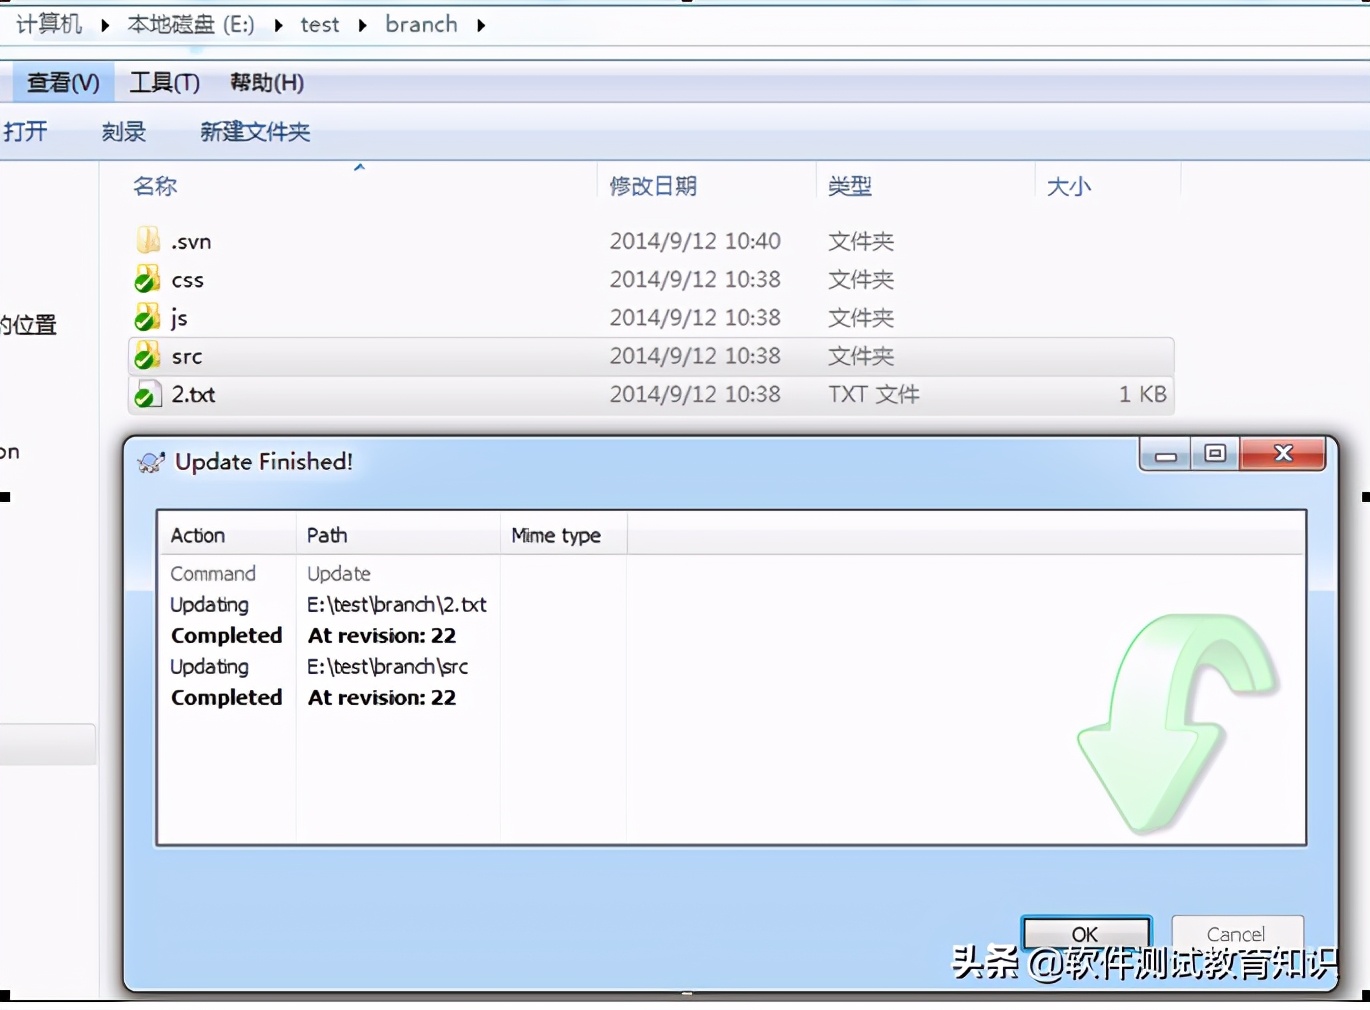Viewport: 1370px width, 1010px height.
Task: Toggle sort order via the 名称 column arrow
Action: pos(359,166)
